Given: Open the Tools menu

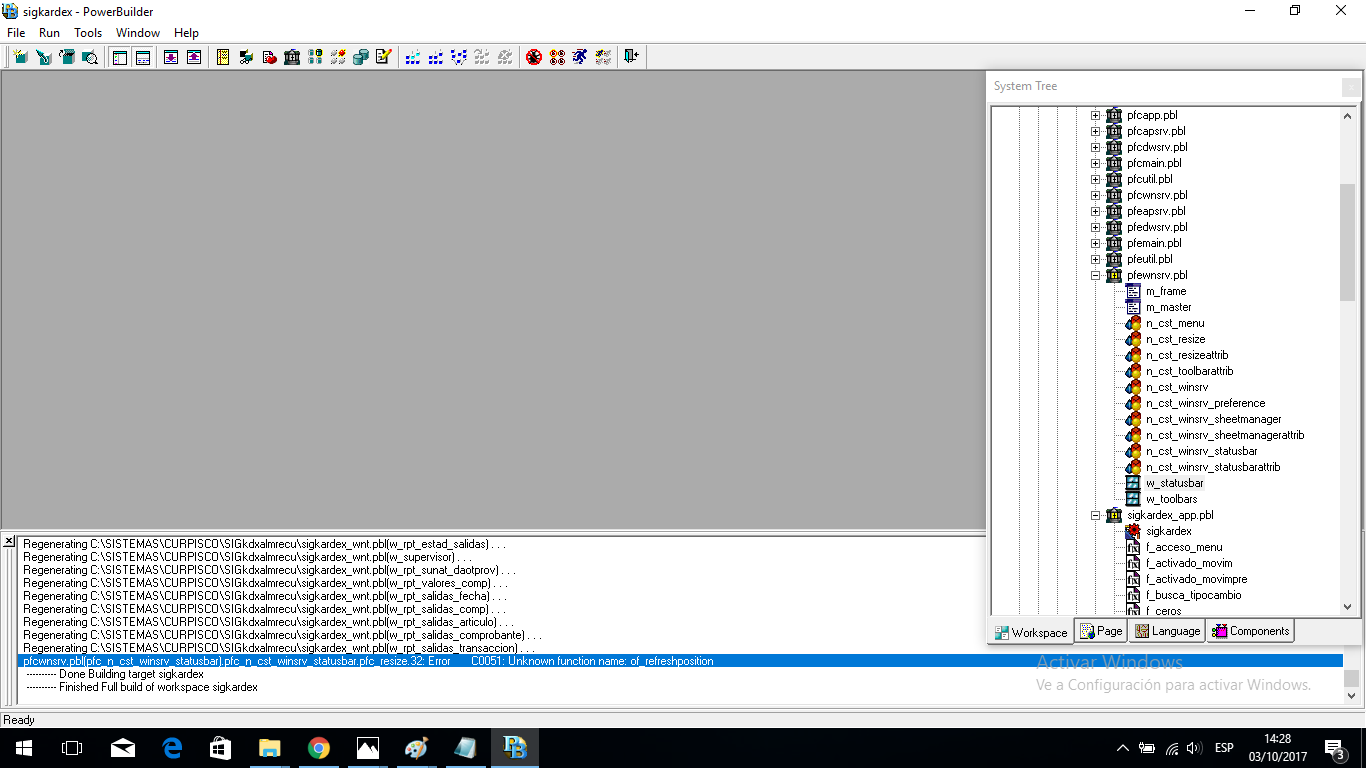Looking at the screenshot, I should tap(88, 33).
